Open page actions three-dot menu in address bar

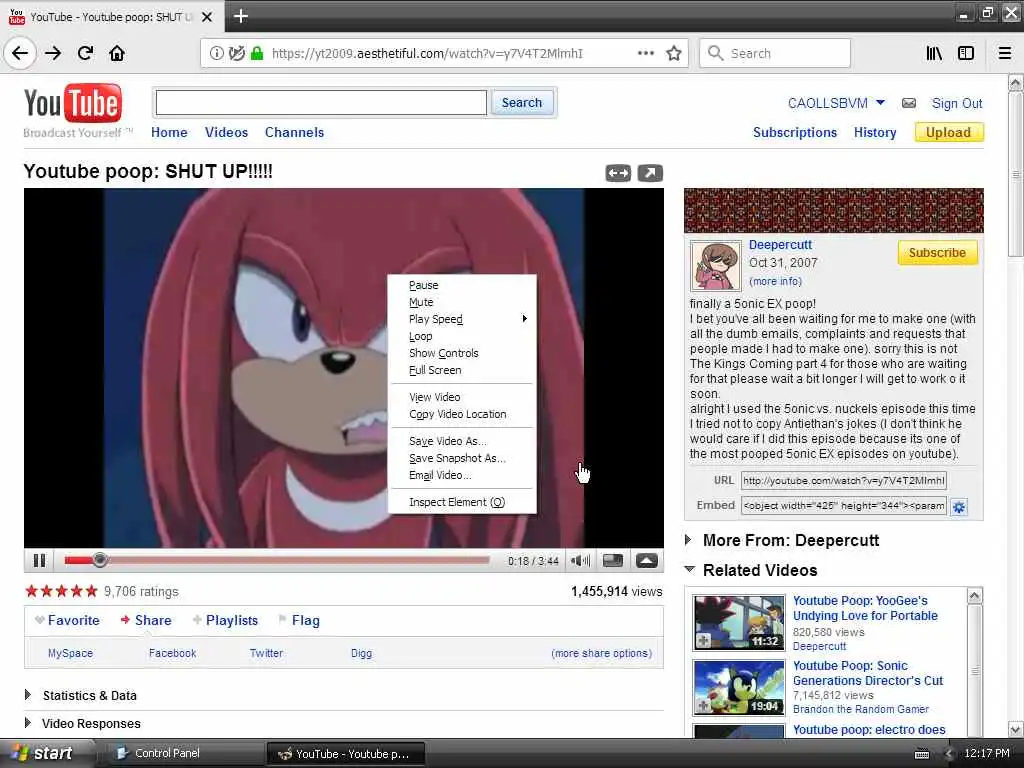click(x=646, y=54)
